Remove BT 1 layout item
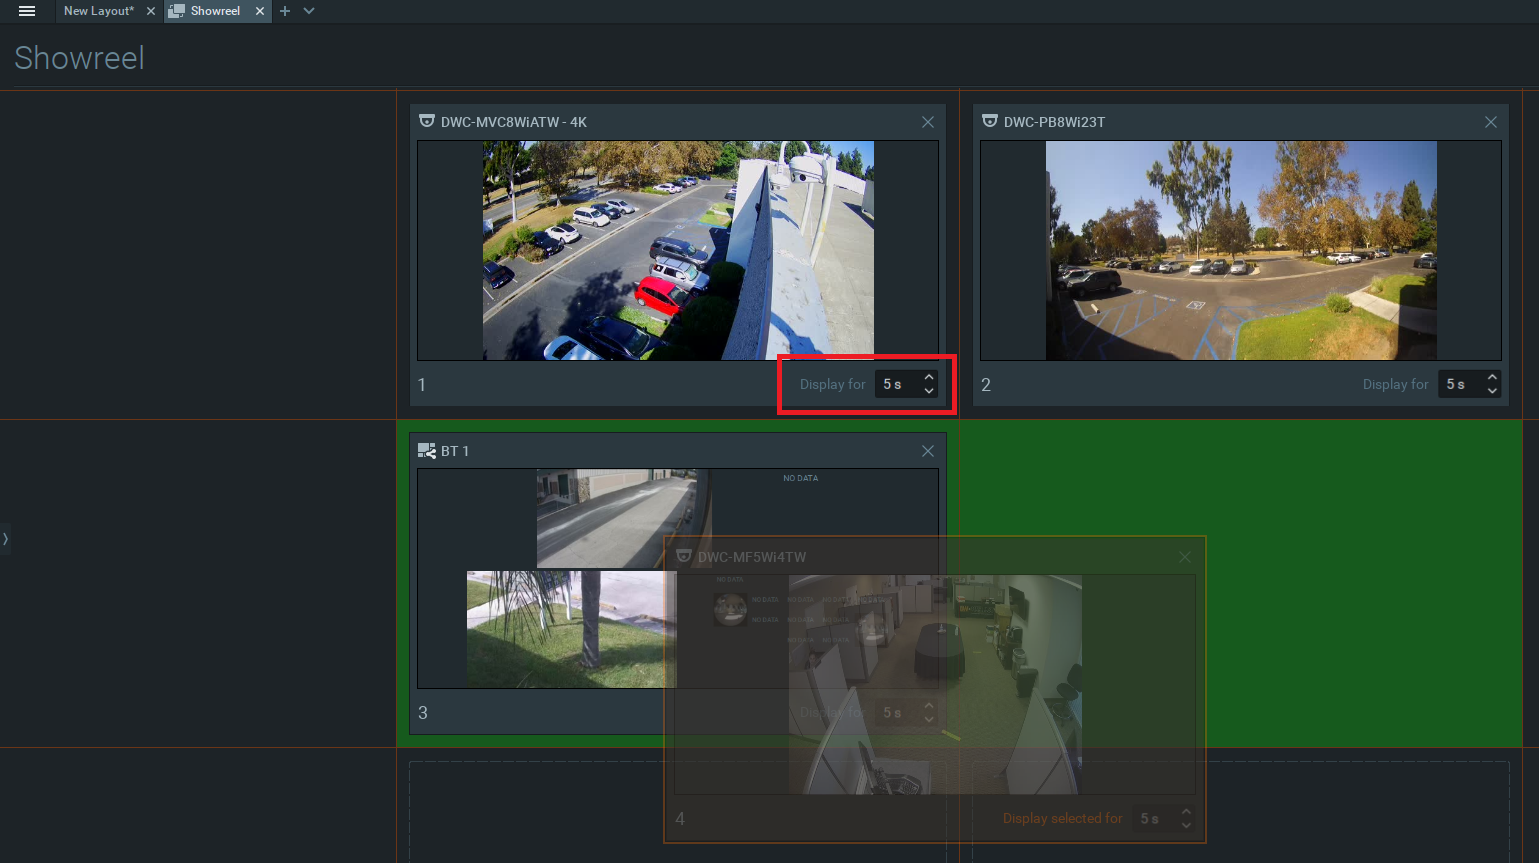1539x863 pixels. click(928, 451)
